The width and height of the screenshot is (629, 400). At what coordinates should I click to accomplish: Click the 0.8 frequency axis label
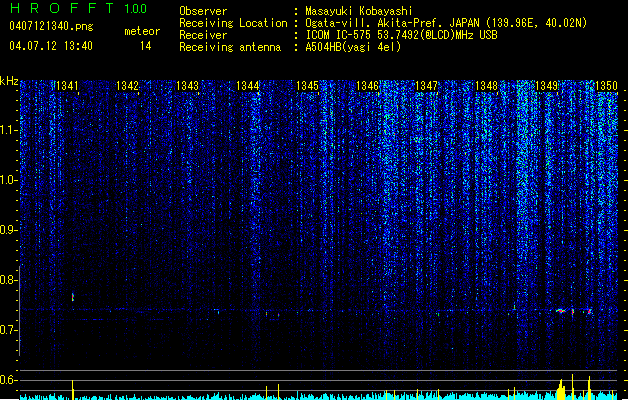tap(9, 280)
